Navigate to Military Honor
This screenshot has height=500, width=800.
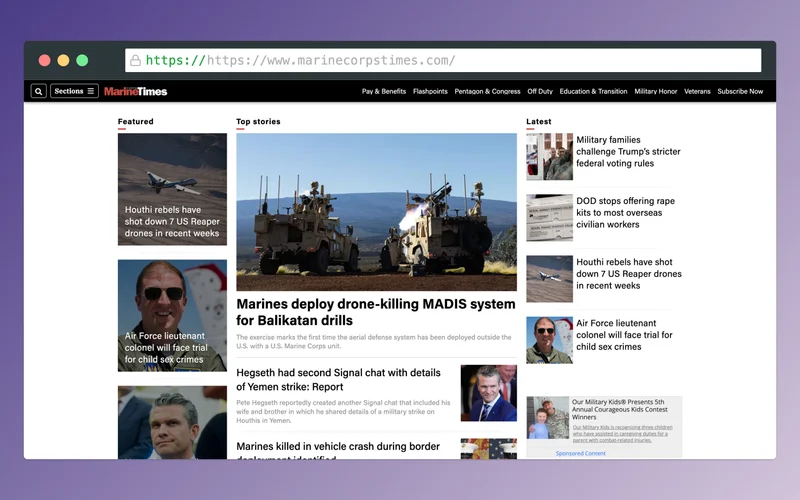click(x=655, y=91)
